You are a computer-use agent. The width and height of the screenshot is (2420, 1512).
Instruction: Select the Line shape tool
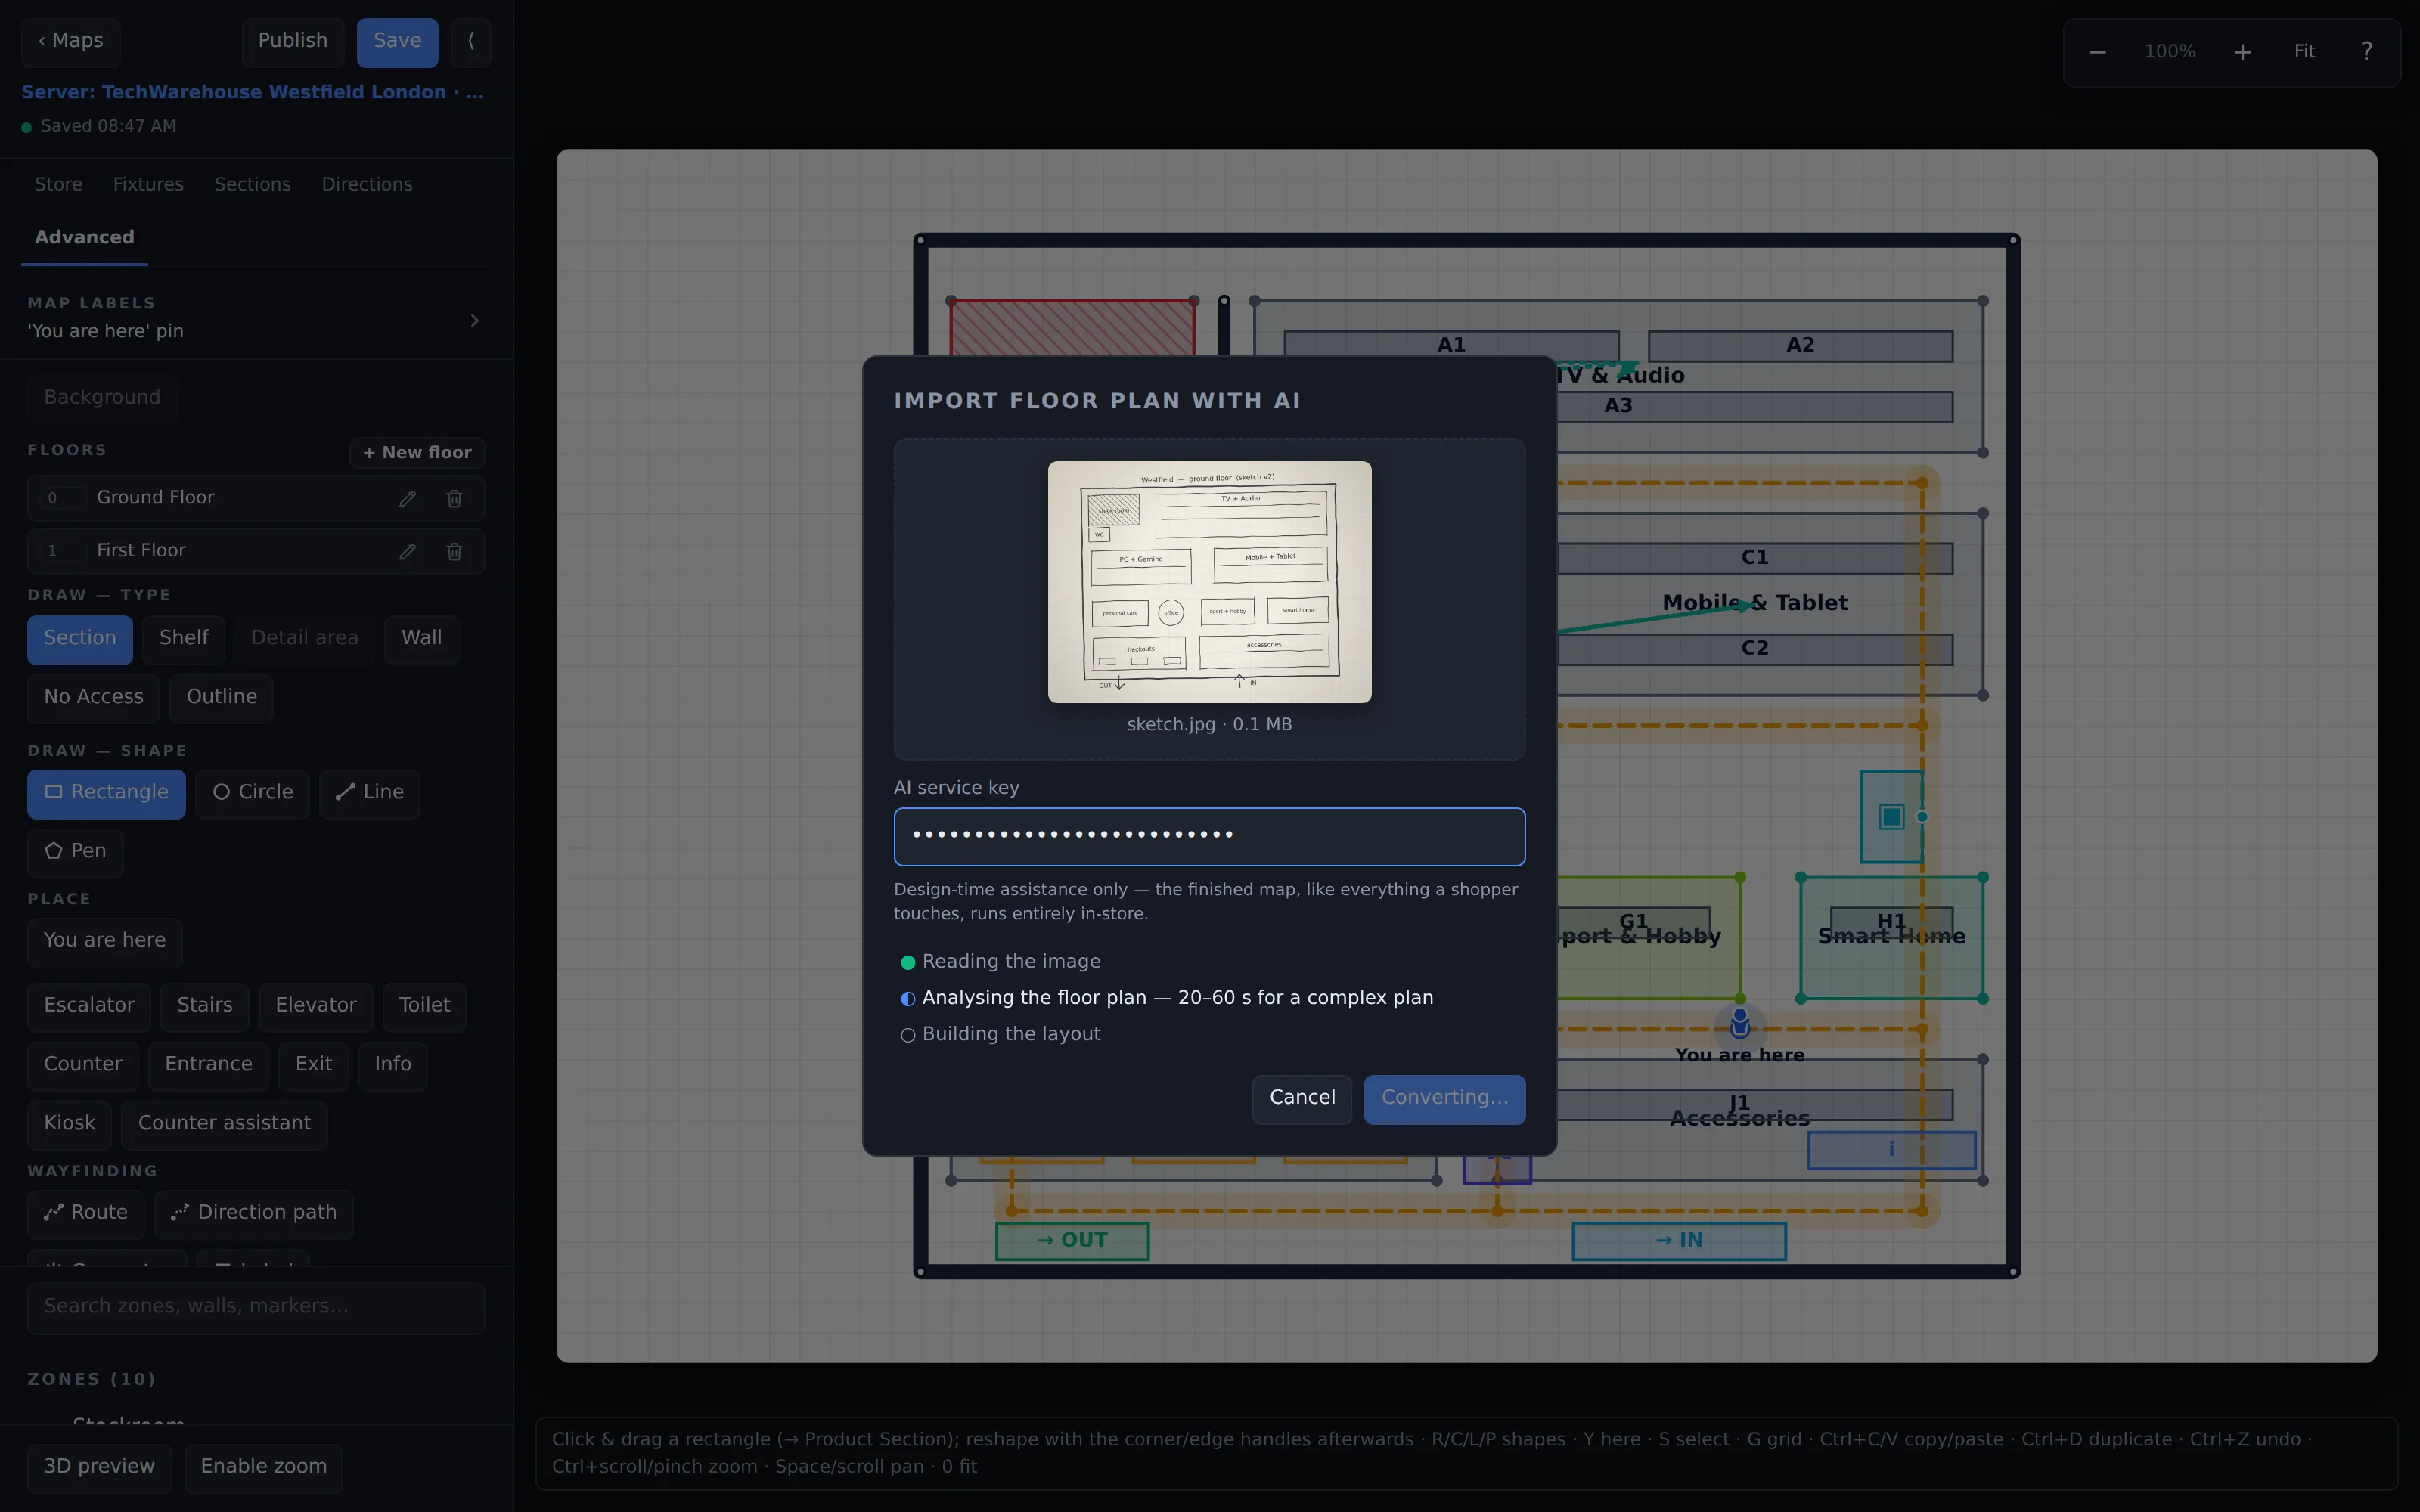coord(370,793)
